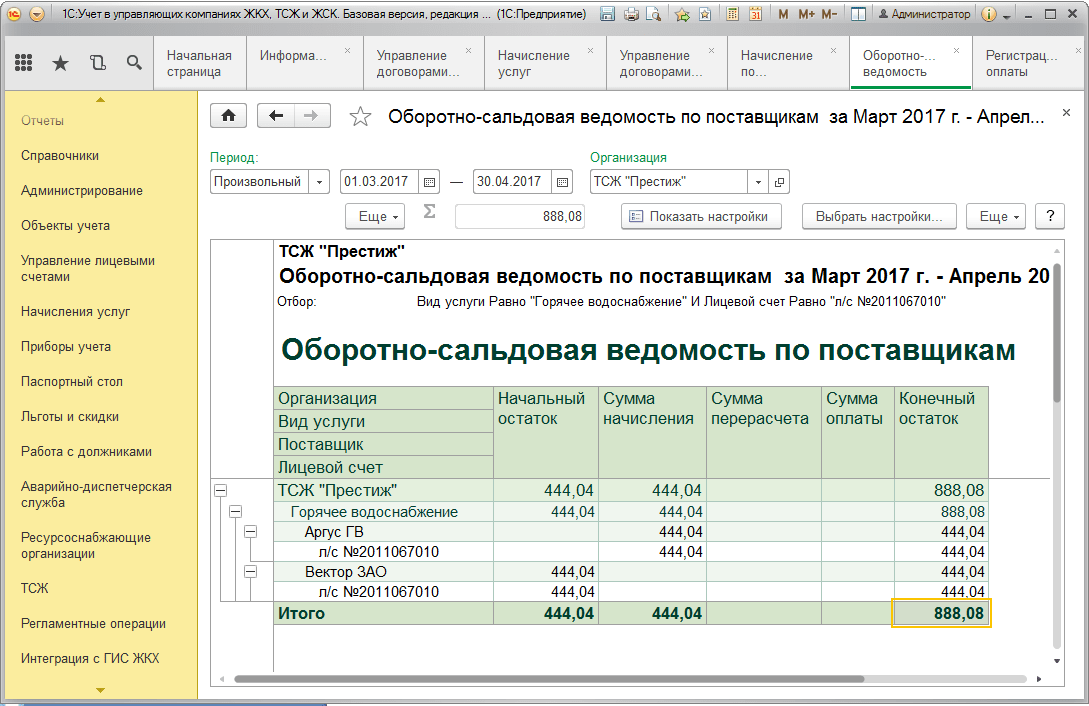1089x706 pixels.
Task: Open the Организация dropdown arrow
Action: (x=758, y=182)
